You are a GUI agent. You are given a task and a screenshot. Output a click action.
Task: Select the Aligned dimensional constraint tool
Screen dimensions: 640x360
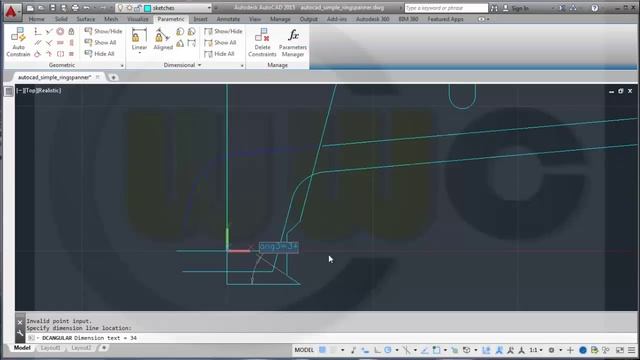[x=163, y=40]
